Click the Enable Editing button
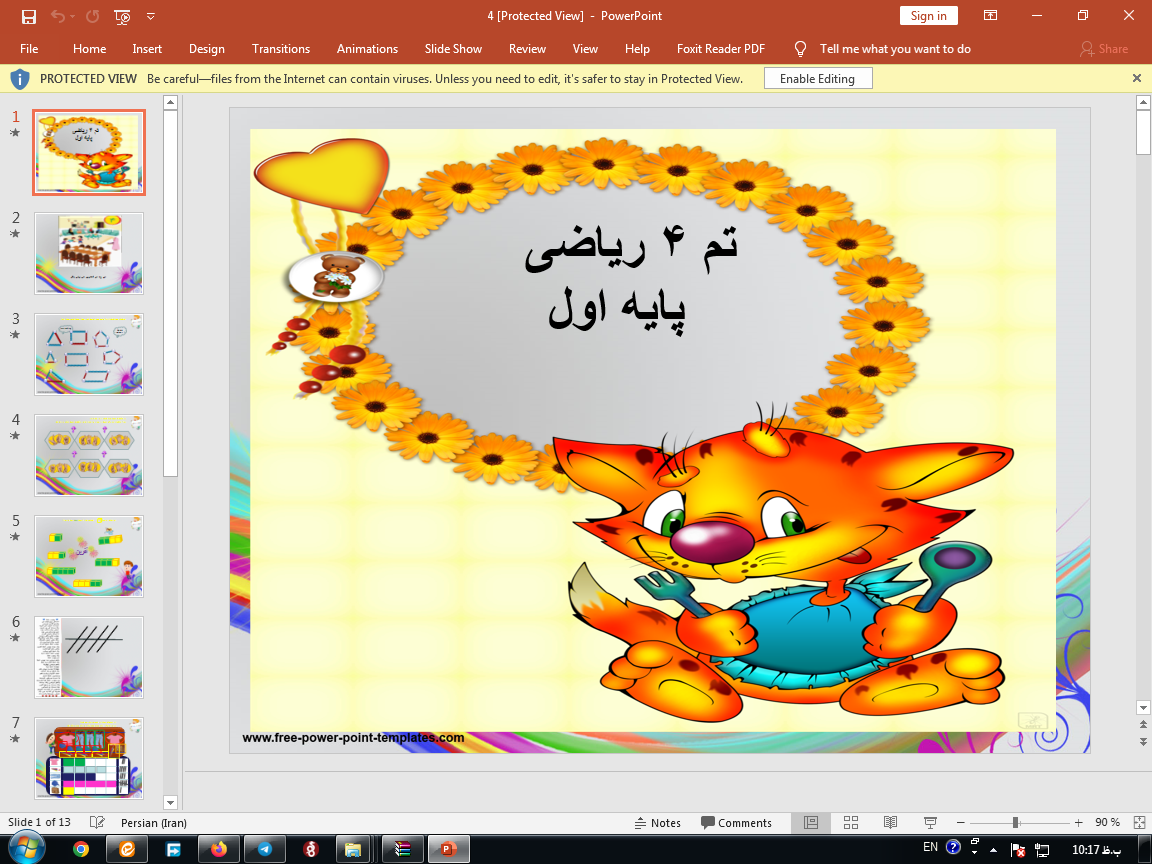The image size is (1152, 864). click(x=817, y=78)
